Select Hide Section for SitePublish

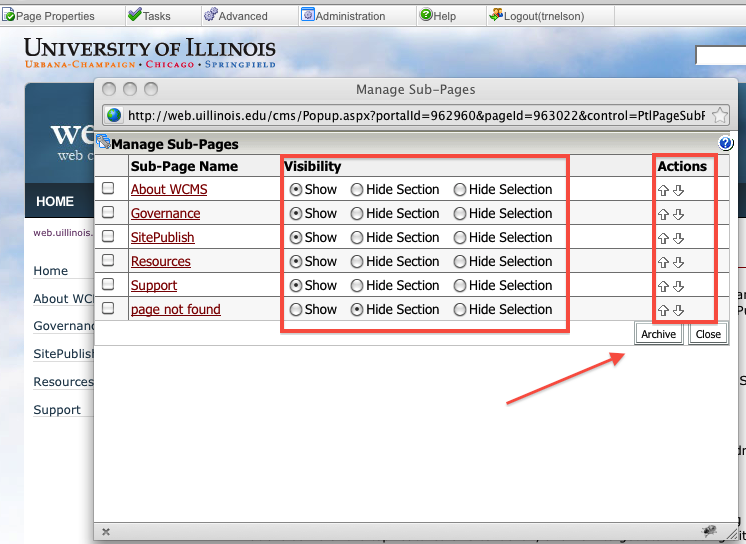click(357, 237)
